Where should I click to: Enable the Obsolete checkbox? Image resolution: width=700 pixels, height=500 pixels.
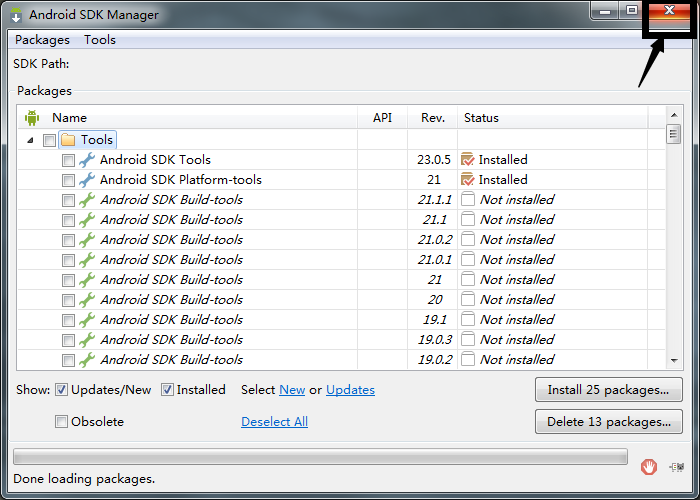tap(62, 422)
